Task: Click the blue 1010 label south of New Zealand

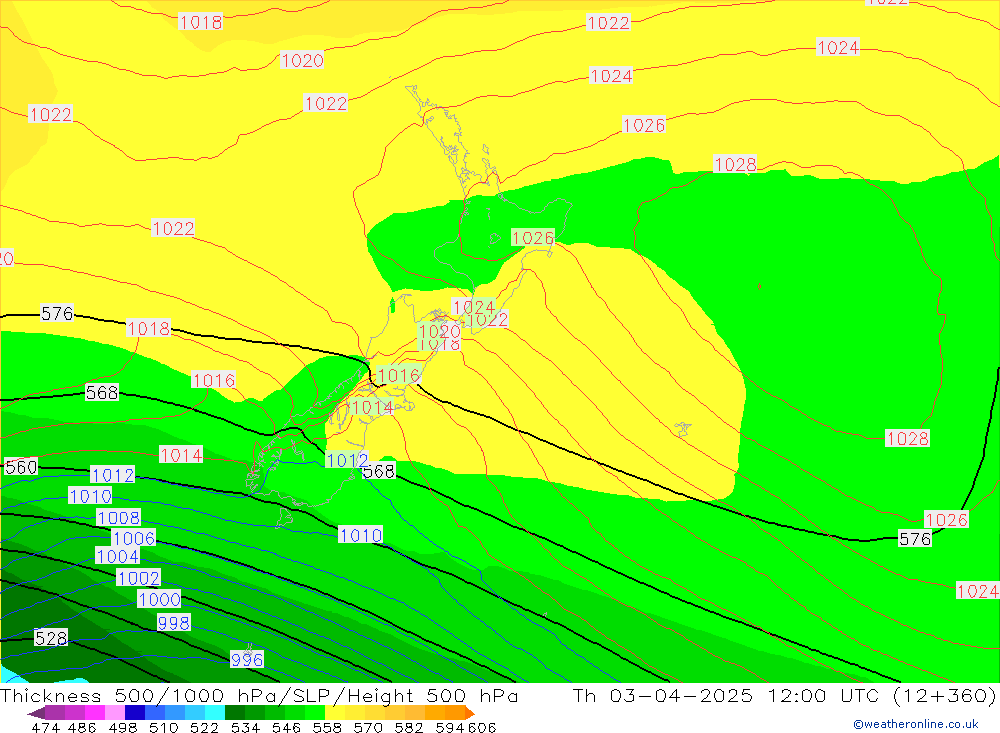Action: (360, 535)
